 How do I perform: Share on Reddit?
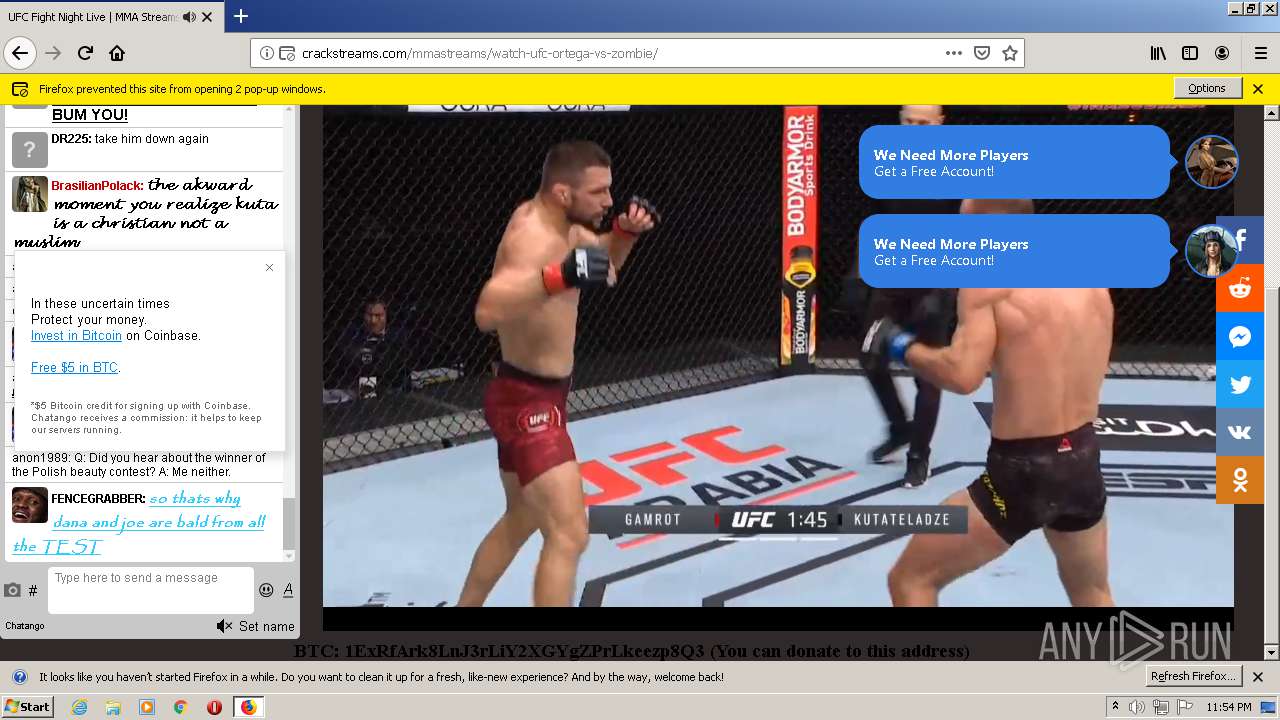pyautogui.click(x=1240, y=288)
